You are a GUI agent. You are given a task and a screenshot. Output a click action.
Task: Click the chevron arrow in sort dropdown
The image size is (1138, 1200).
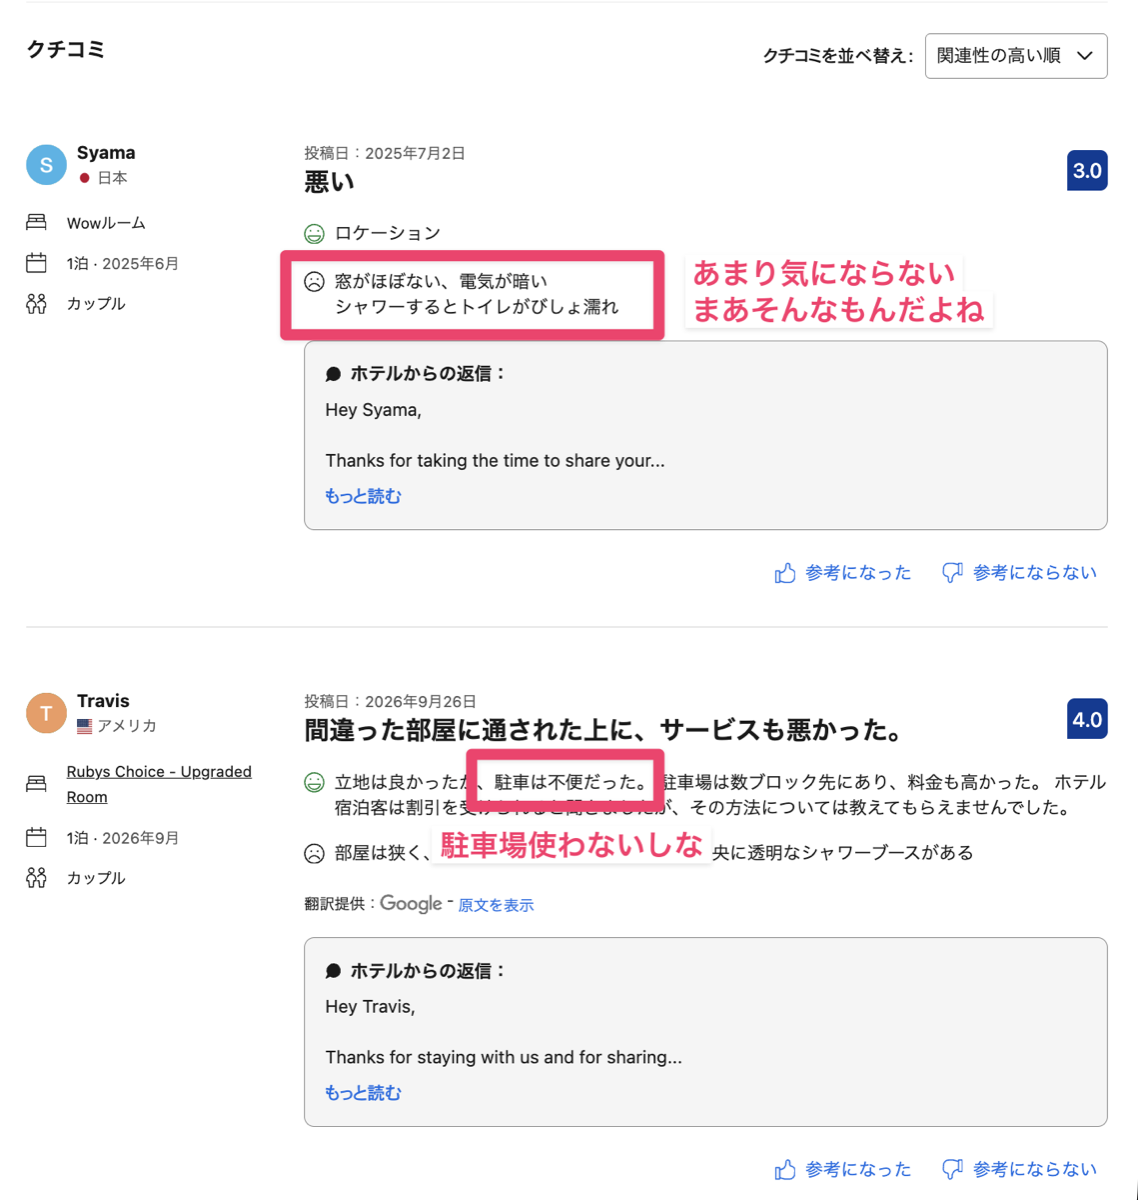1085,56
